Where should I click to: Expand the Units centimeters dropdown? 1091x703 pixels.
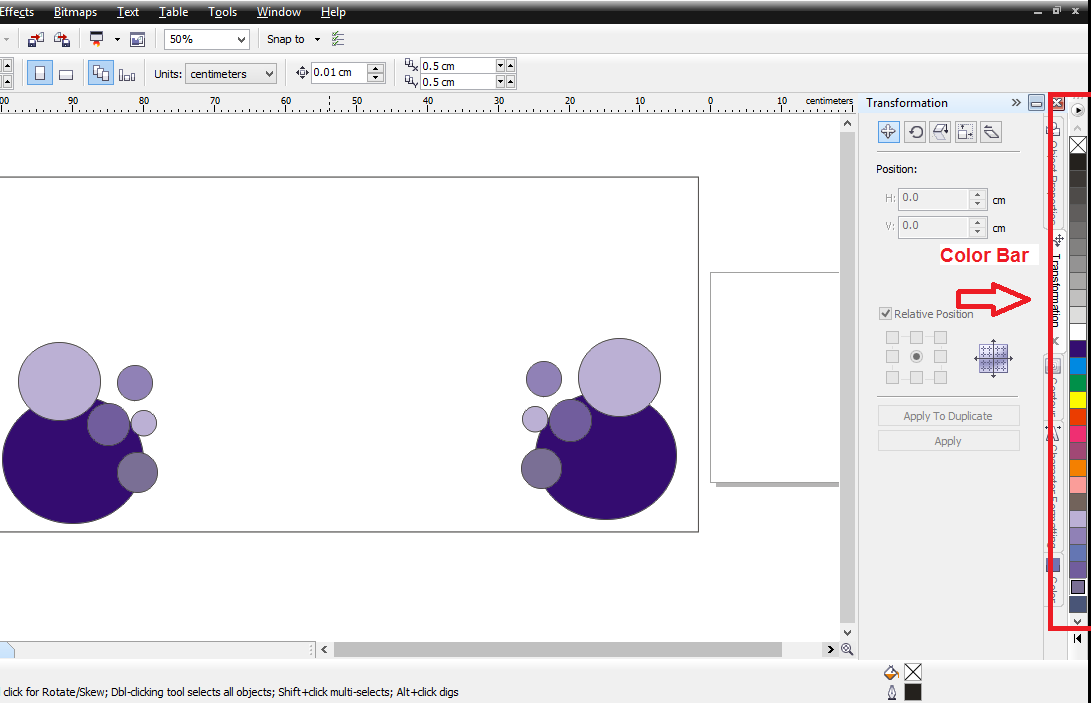click(x=267, y=74)
